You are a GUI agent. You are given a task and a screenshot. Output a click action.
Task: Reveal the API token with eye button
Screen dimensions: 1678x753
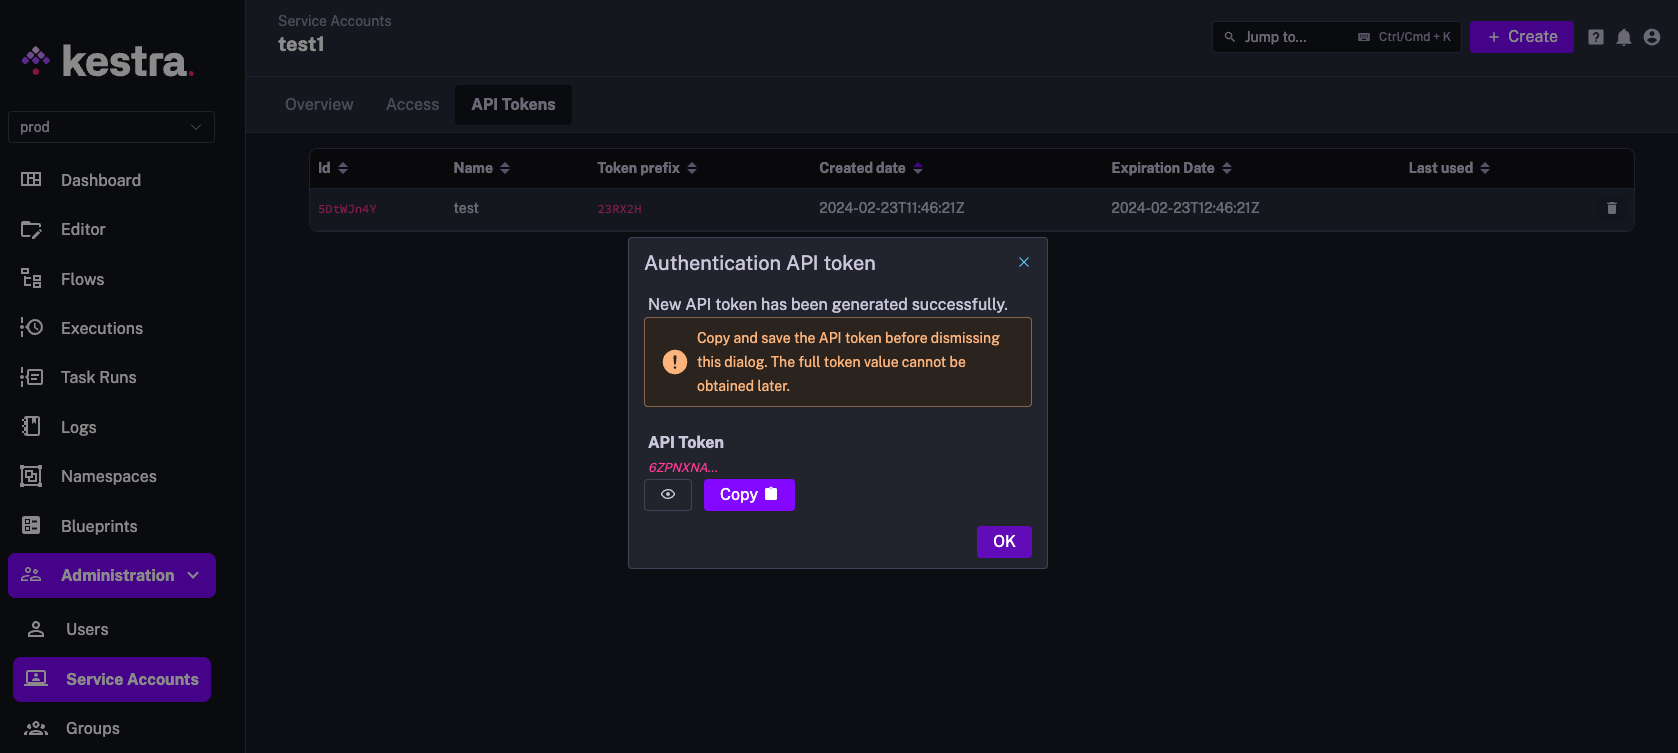click(668, 495)
